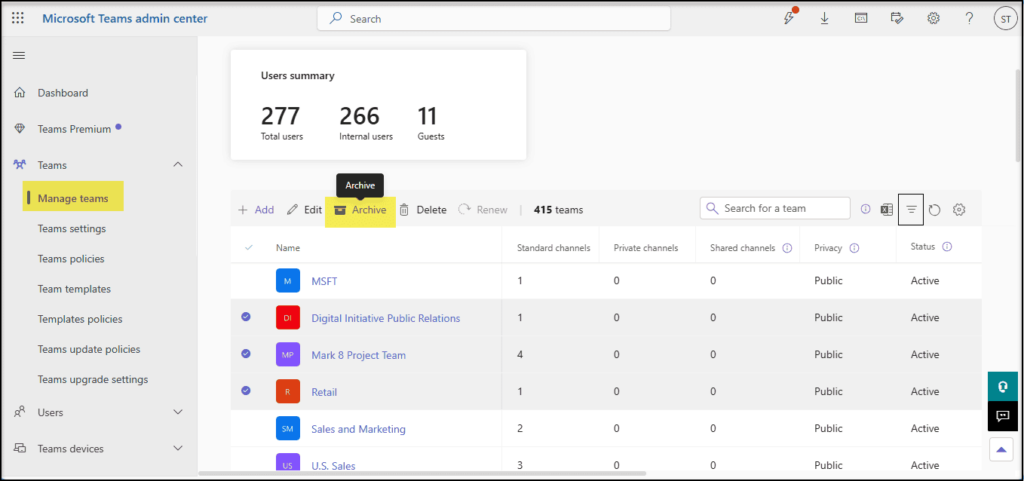
Task: Click the vertical page scrollbar
Action: tap(1019, 114)
